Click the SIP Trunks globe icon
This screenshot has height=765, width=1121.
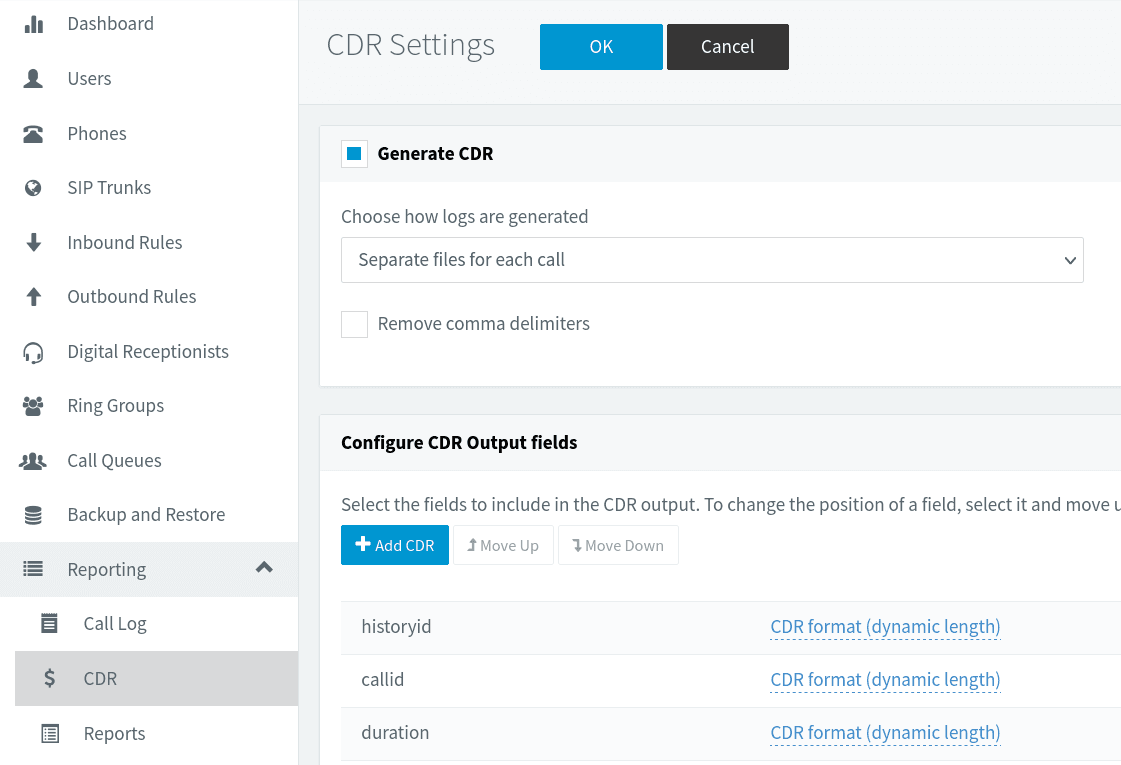tap(34, 188)
